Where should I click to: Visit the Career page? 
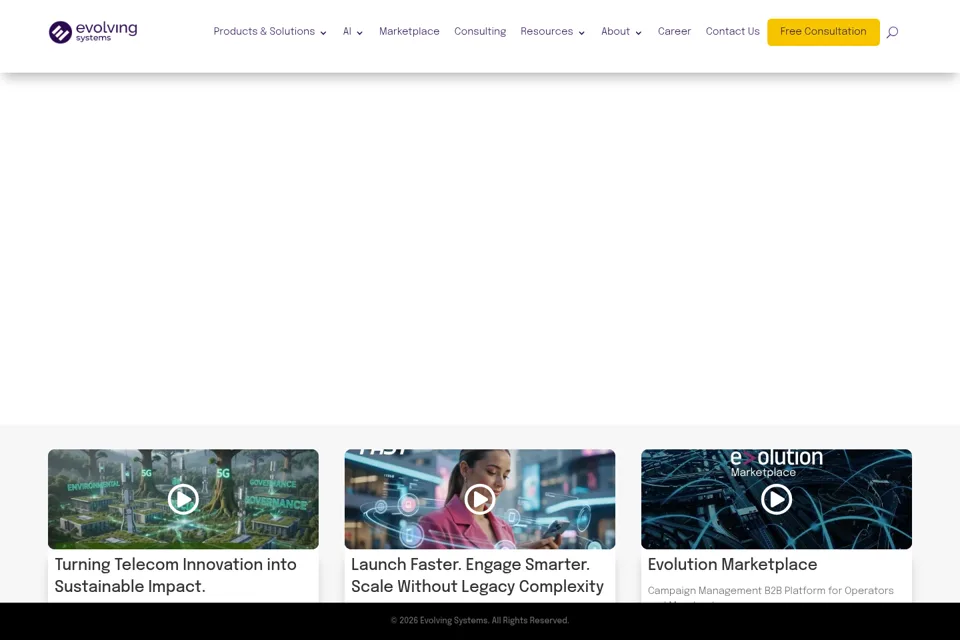(674, 31)
